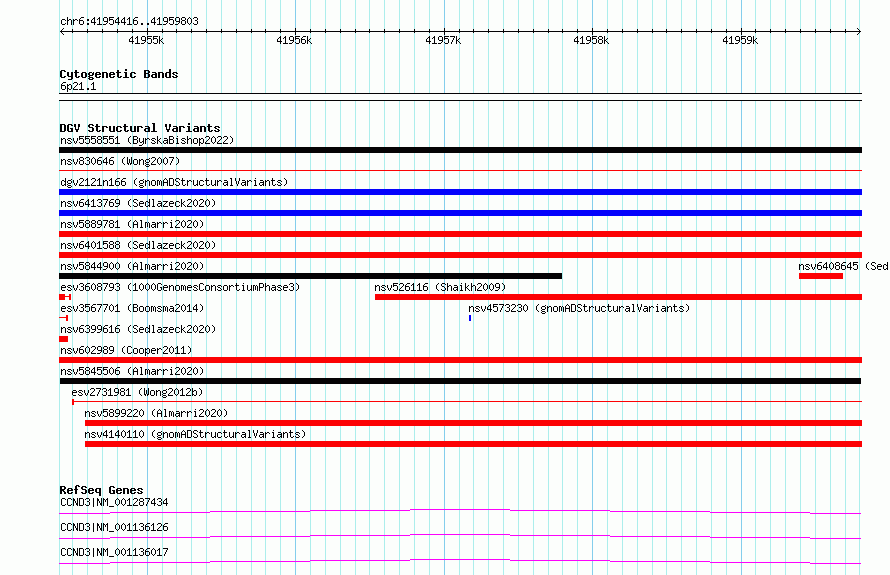Select variant label esv2731981 (Wong2012b)
890x575 pixels.
click(x=137, y=392)
